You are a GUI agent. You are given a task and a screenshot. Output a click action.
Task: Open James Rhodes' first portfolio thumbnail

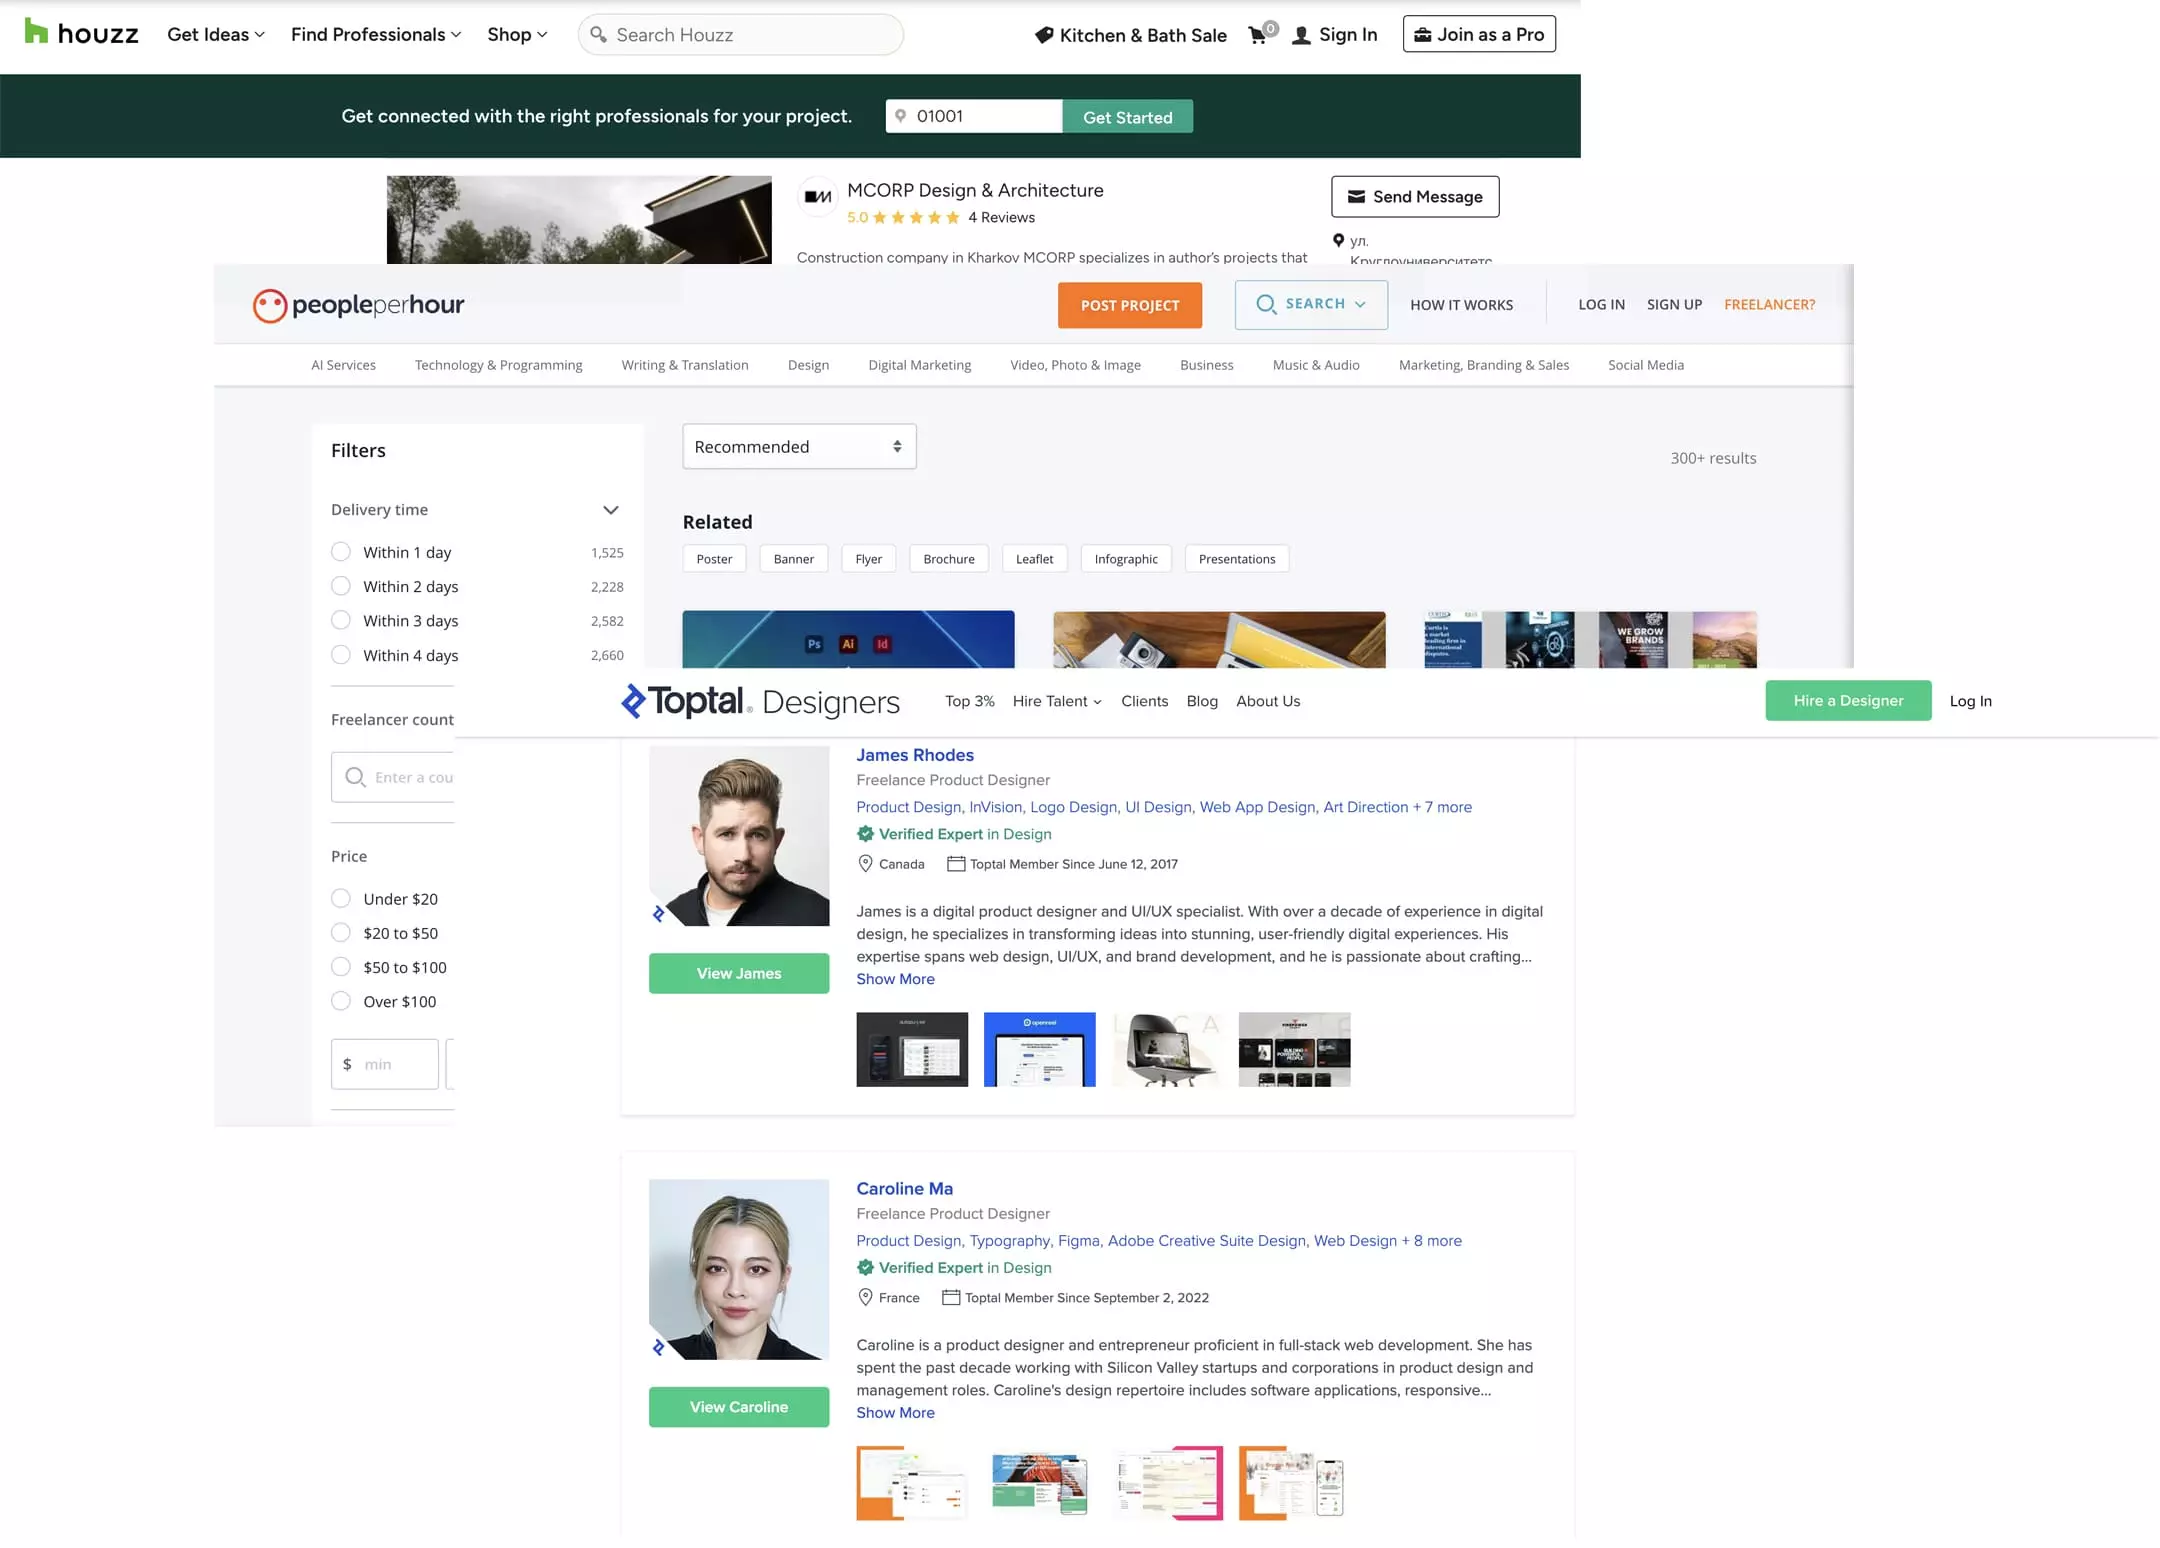(x=911, y=1049)
